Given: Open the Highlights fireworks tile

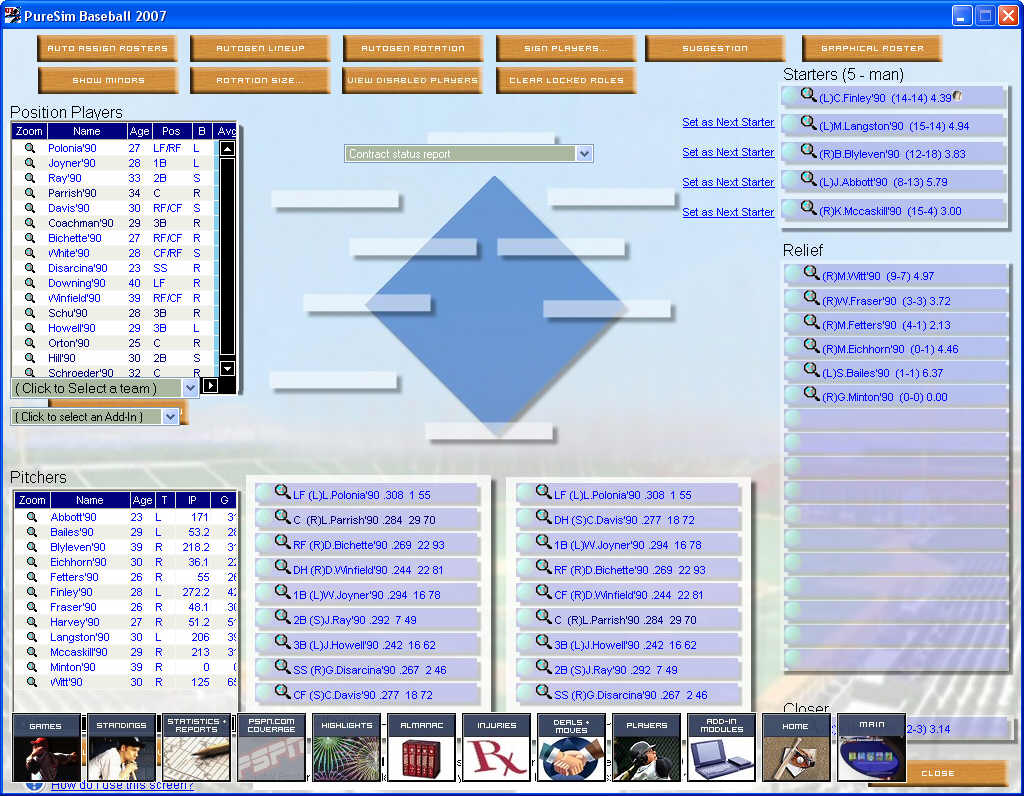Looking at the screenshot, I should (x=346, y=748).
